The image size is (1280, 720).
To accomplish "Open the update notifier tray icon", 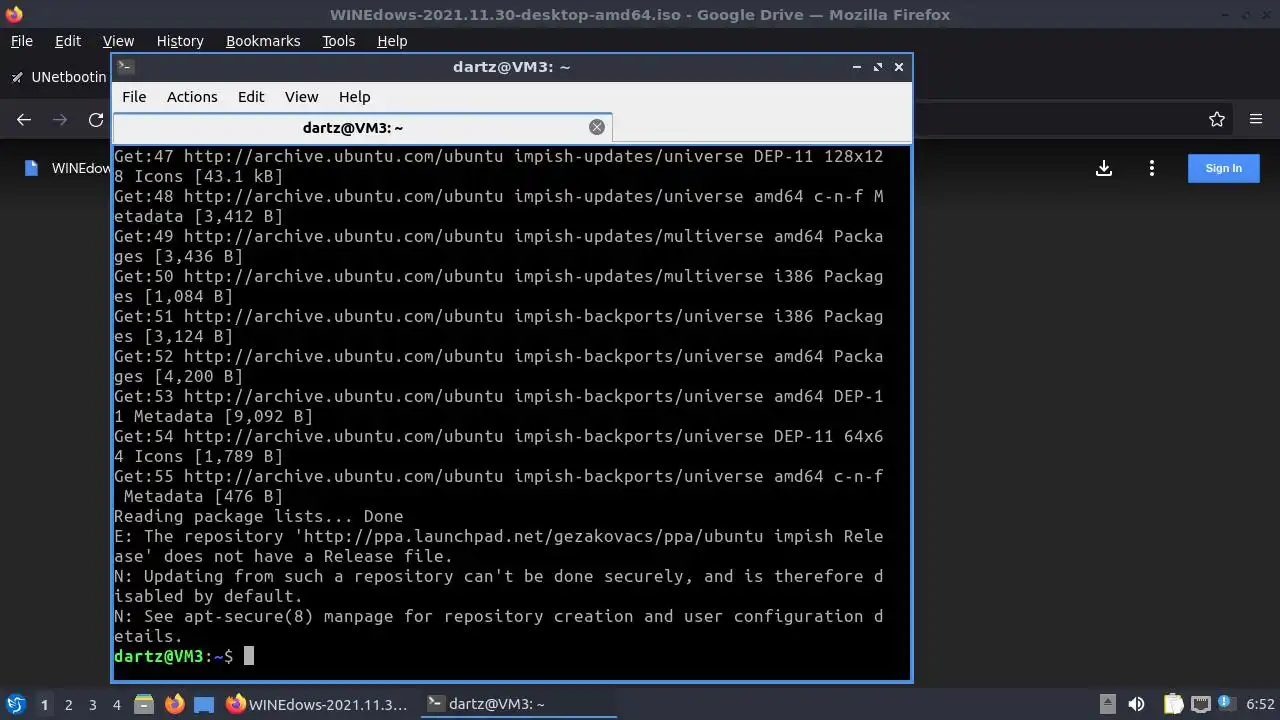I will point(1227,704).
